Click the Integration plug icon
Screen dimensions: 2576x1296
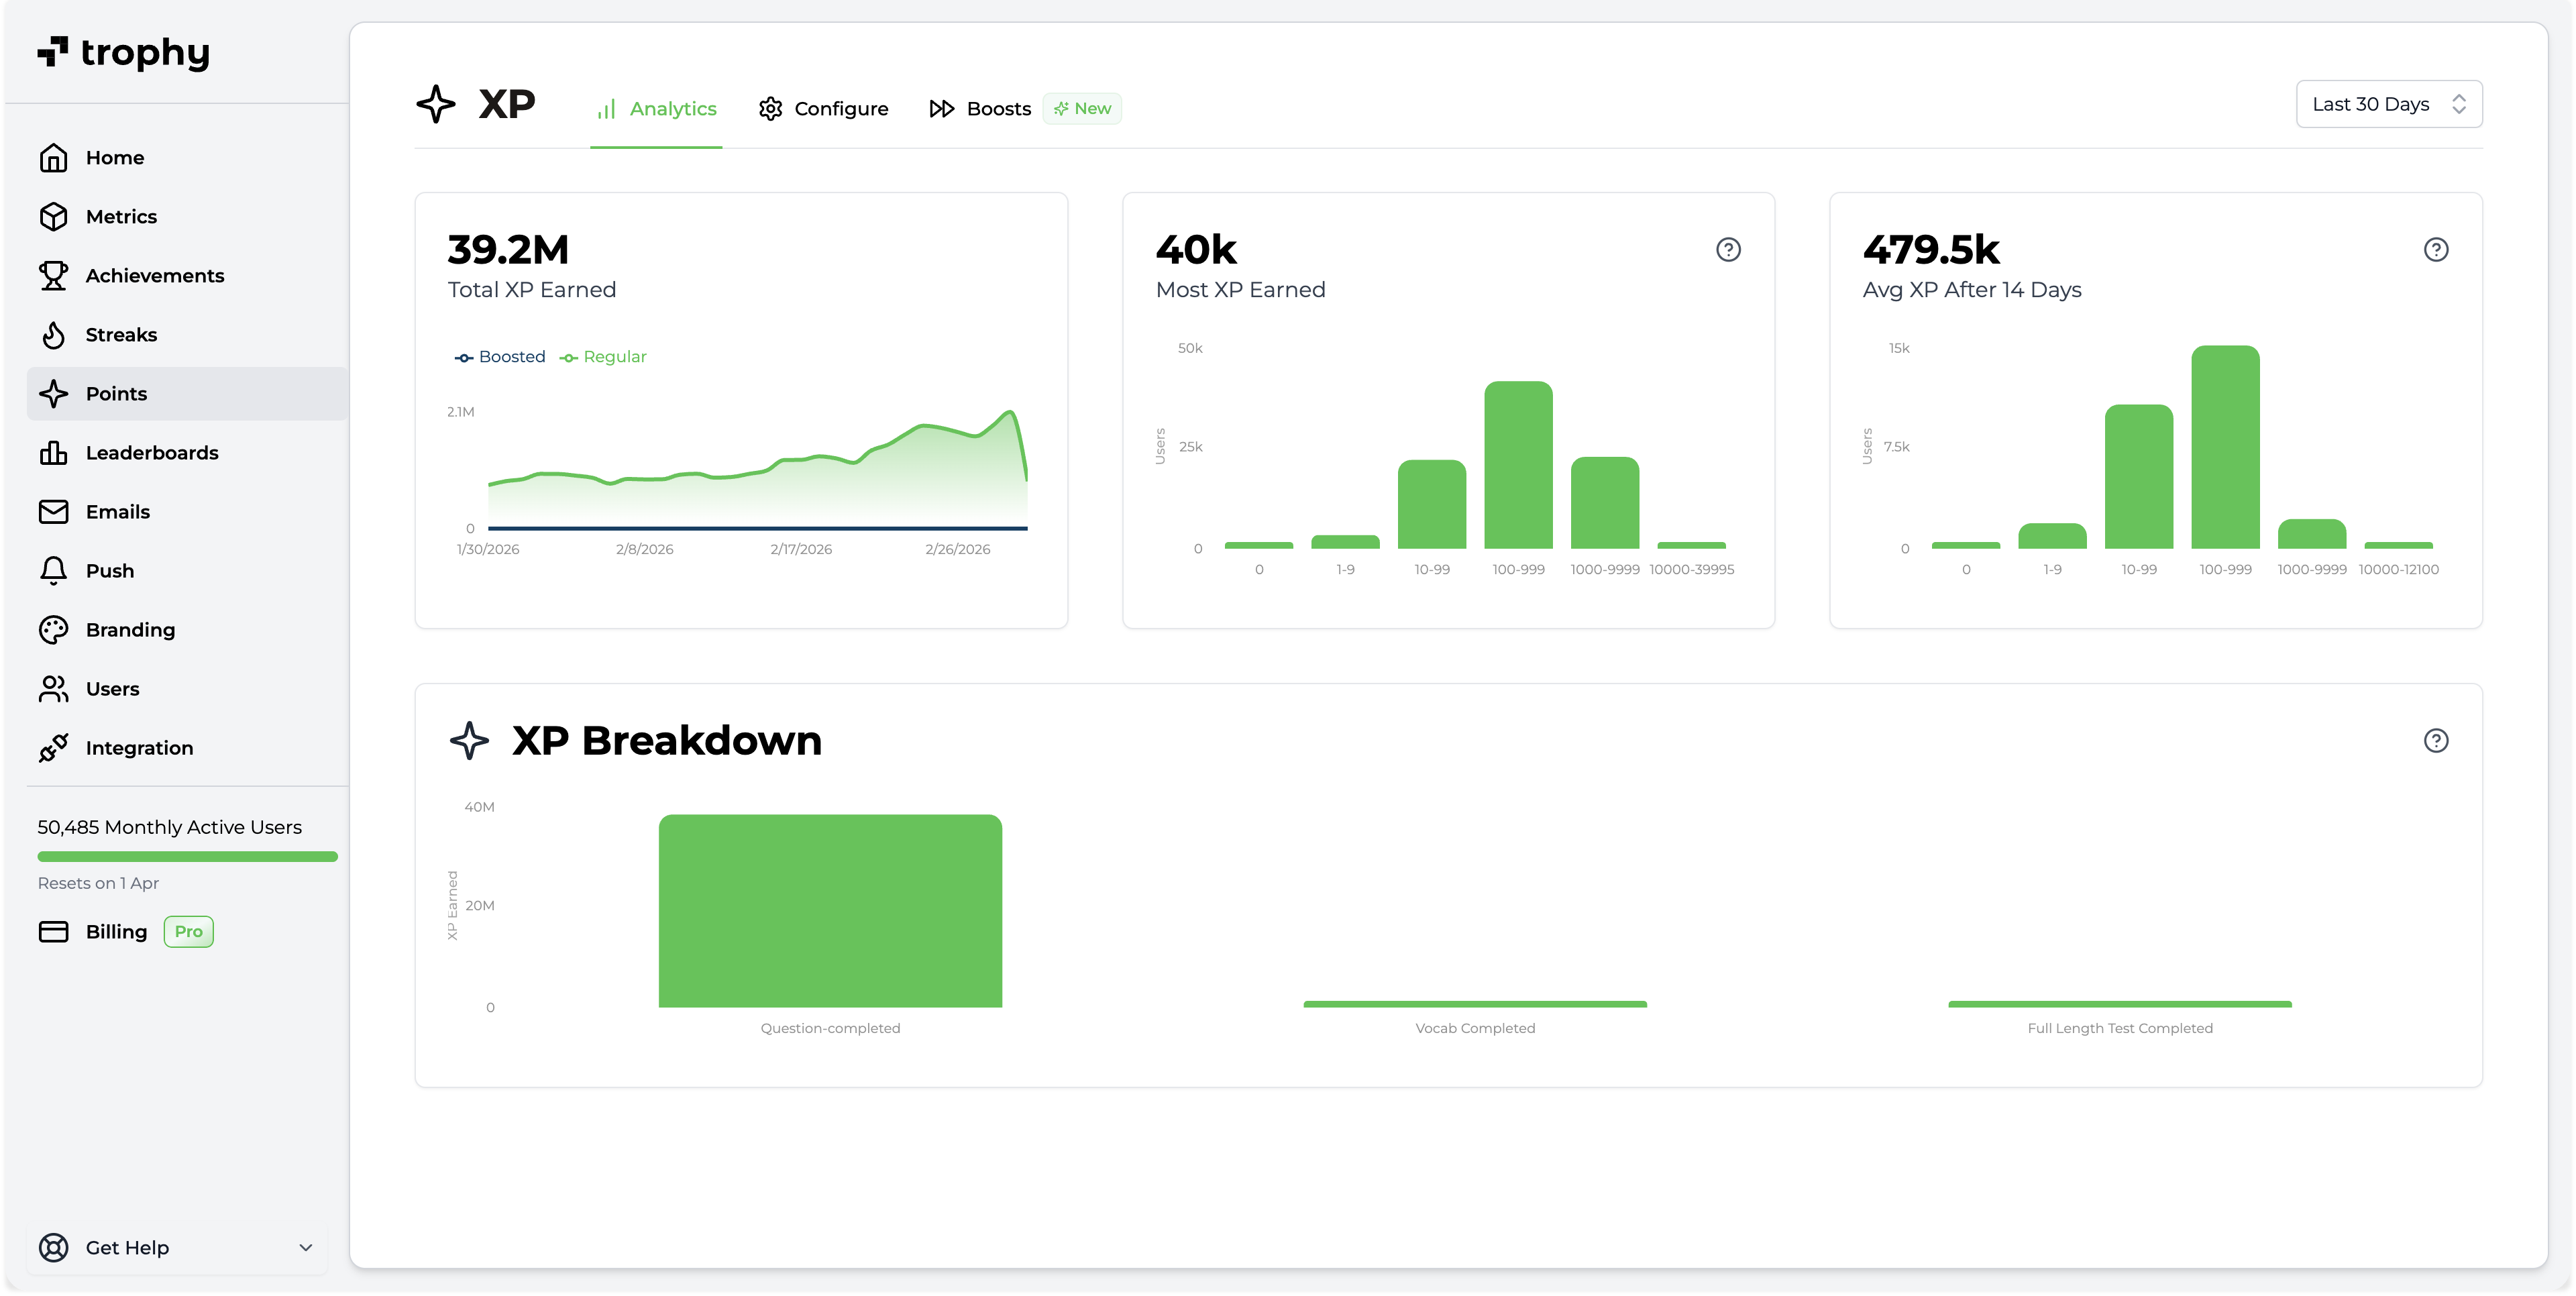click(x=53, y=747)
